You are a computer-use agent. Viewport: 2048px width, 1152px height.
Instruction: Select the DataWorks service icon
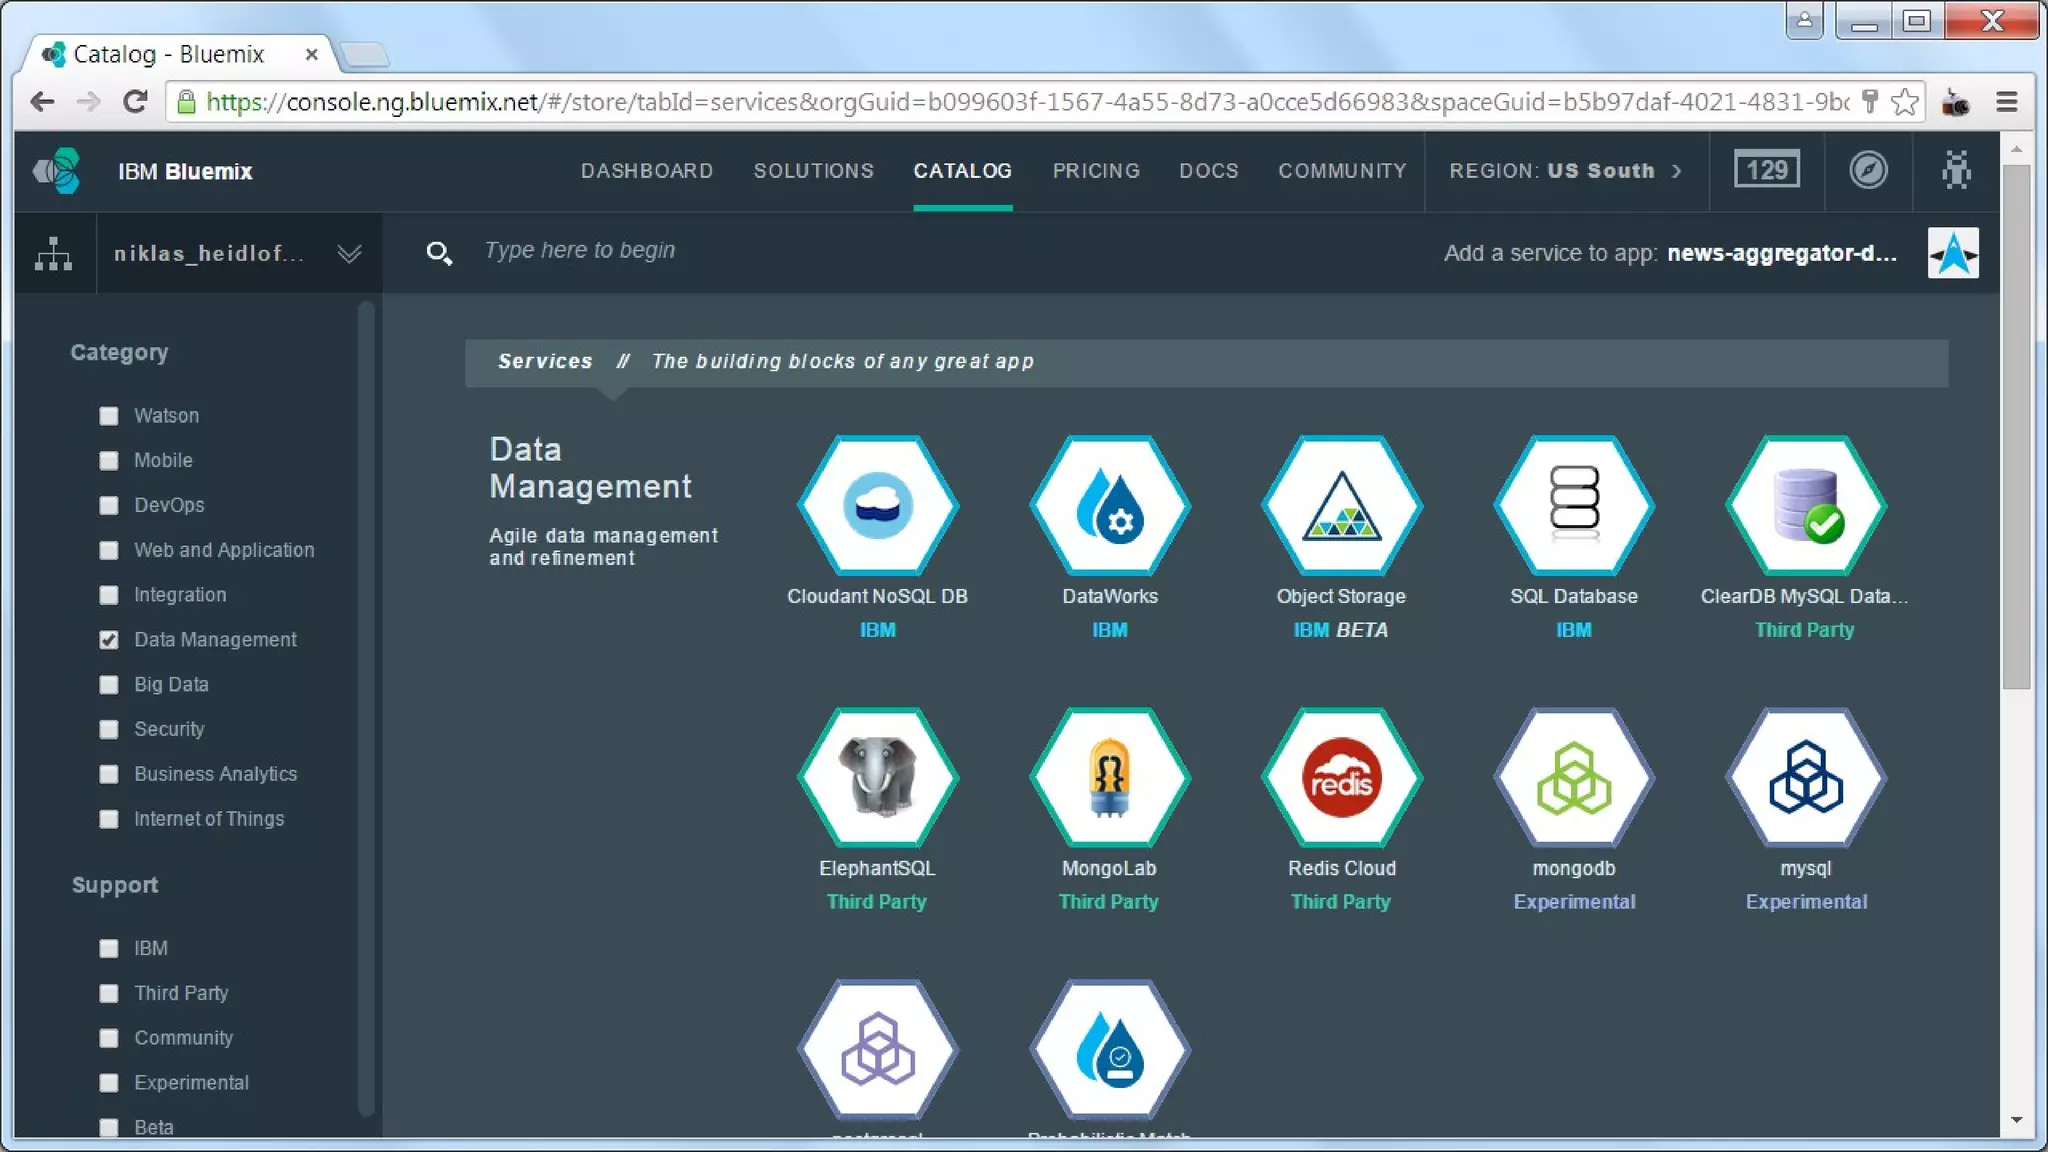coord(1109,505)
